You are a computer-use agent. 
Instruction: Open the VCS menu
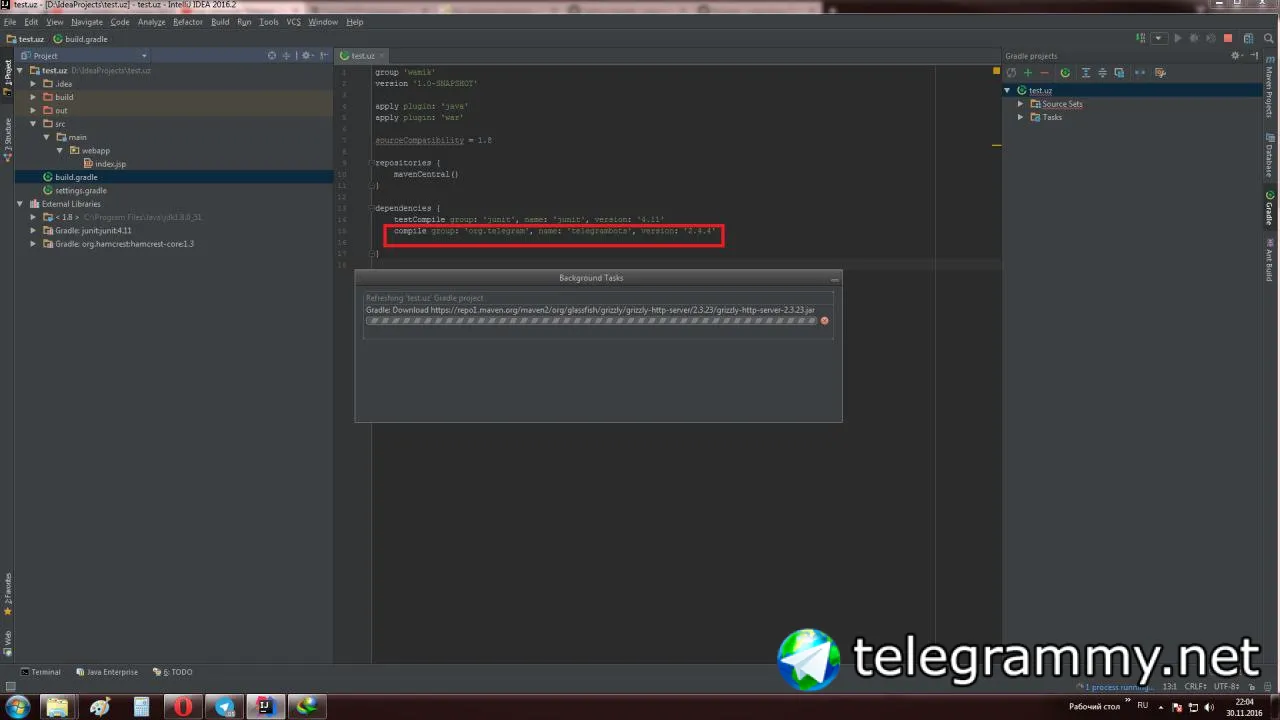point(293,22)
